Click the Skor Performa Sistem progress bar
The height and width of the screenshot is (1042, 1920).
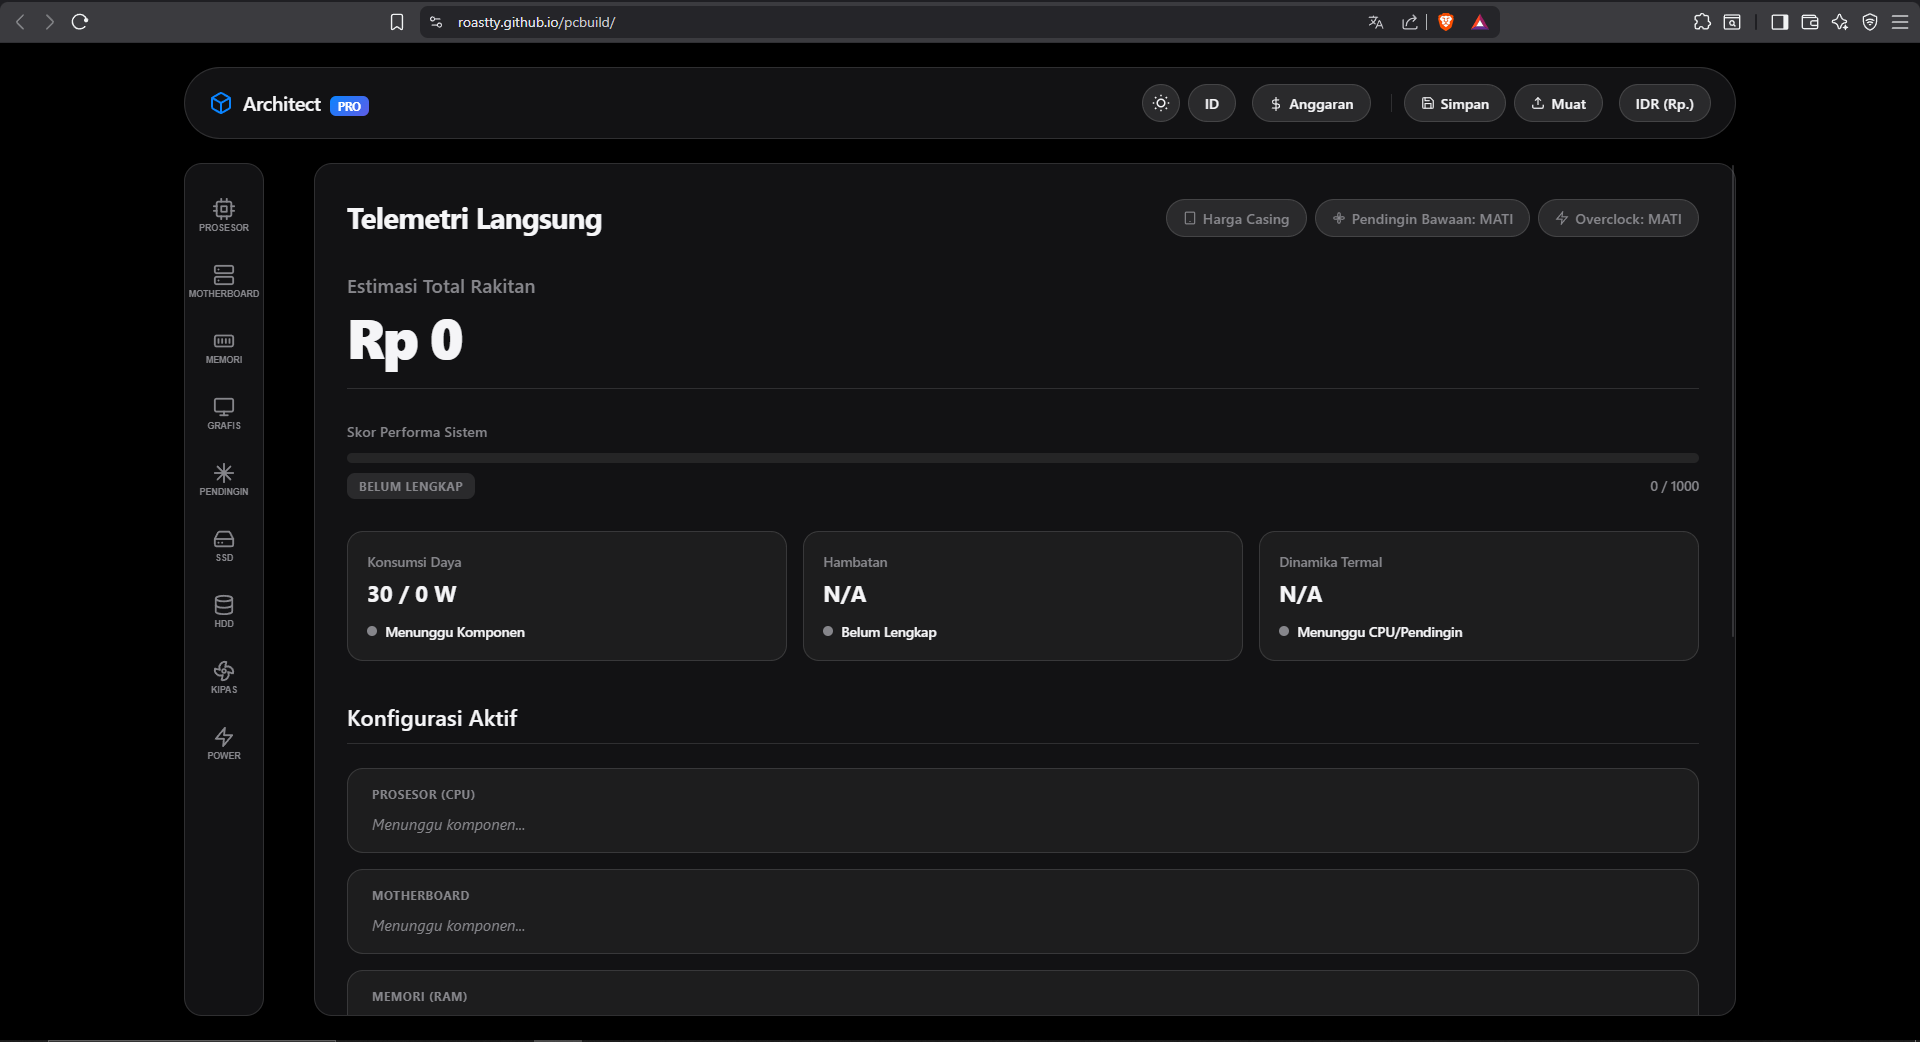click(1023, 458)
